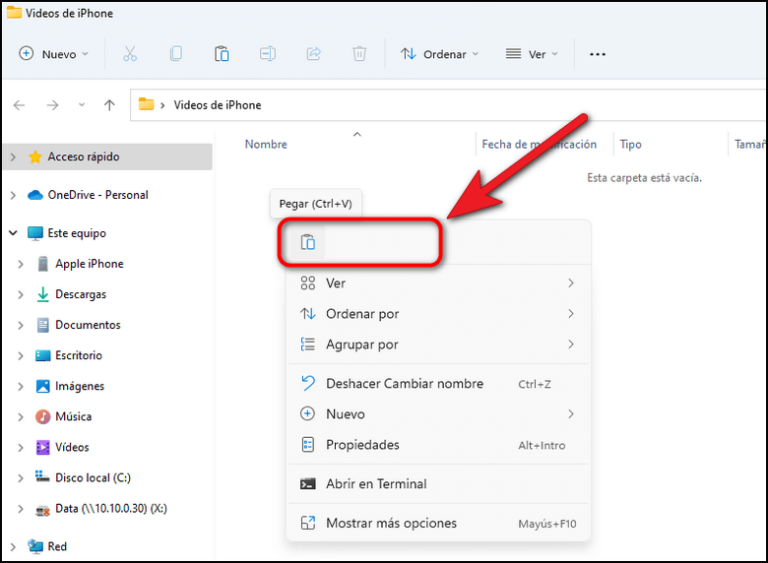Viewport: 768px width, 563px height.
Task: Open the three-dots more options menu
Action: (x=598, y=54)
